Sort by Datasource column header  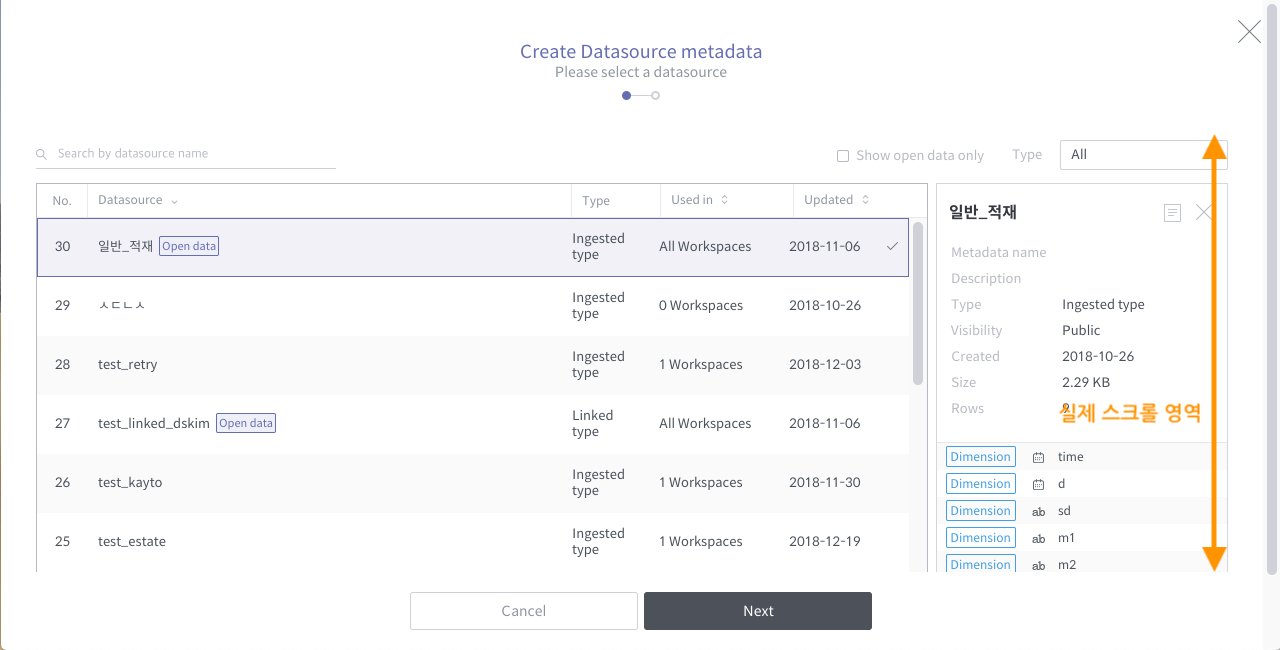click(x=138, y=200)
